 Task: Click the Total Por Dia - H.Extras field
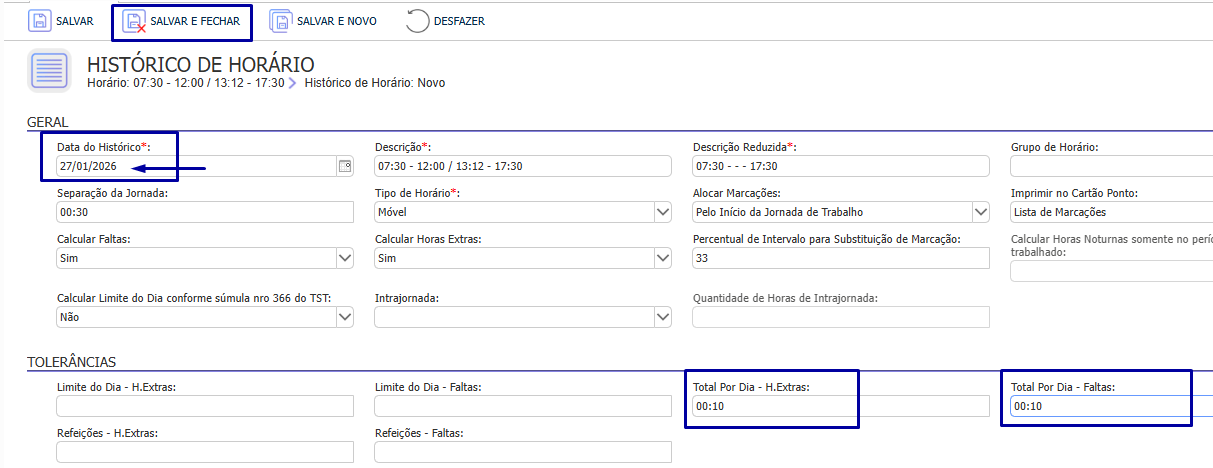[840, 406]
